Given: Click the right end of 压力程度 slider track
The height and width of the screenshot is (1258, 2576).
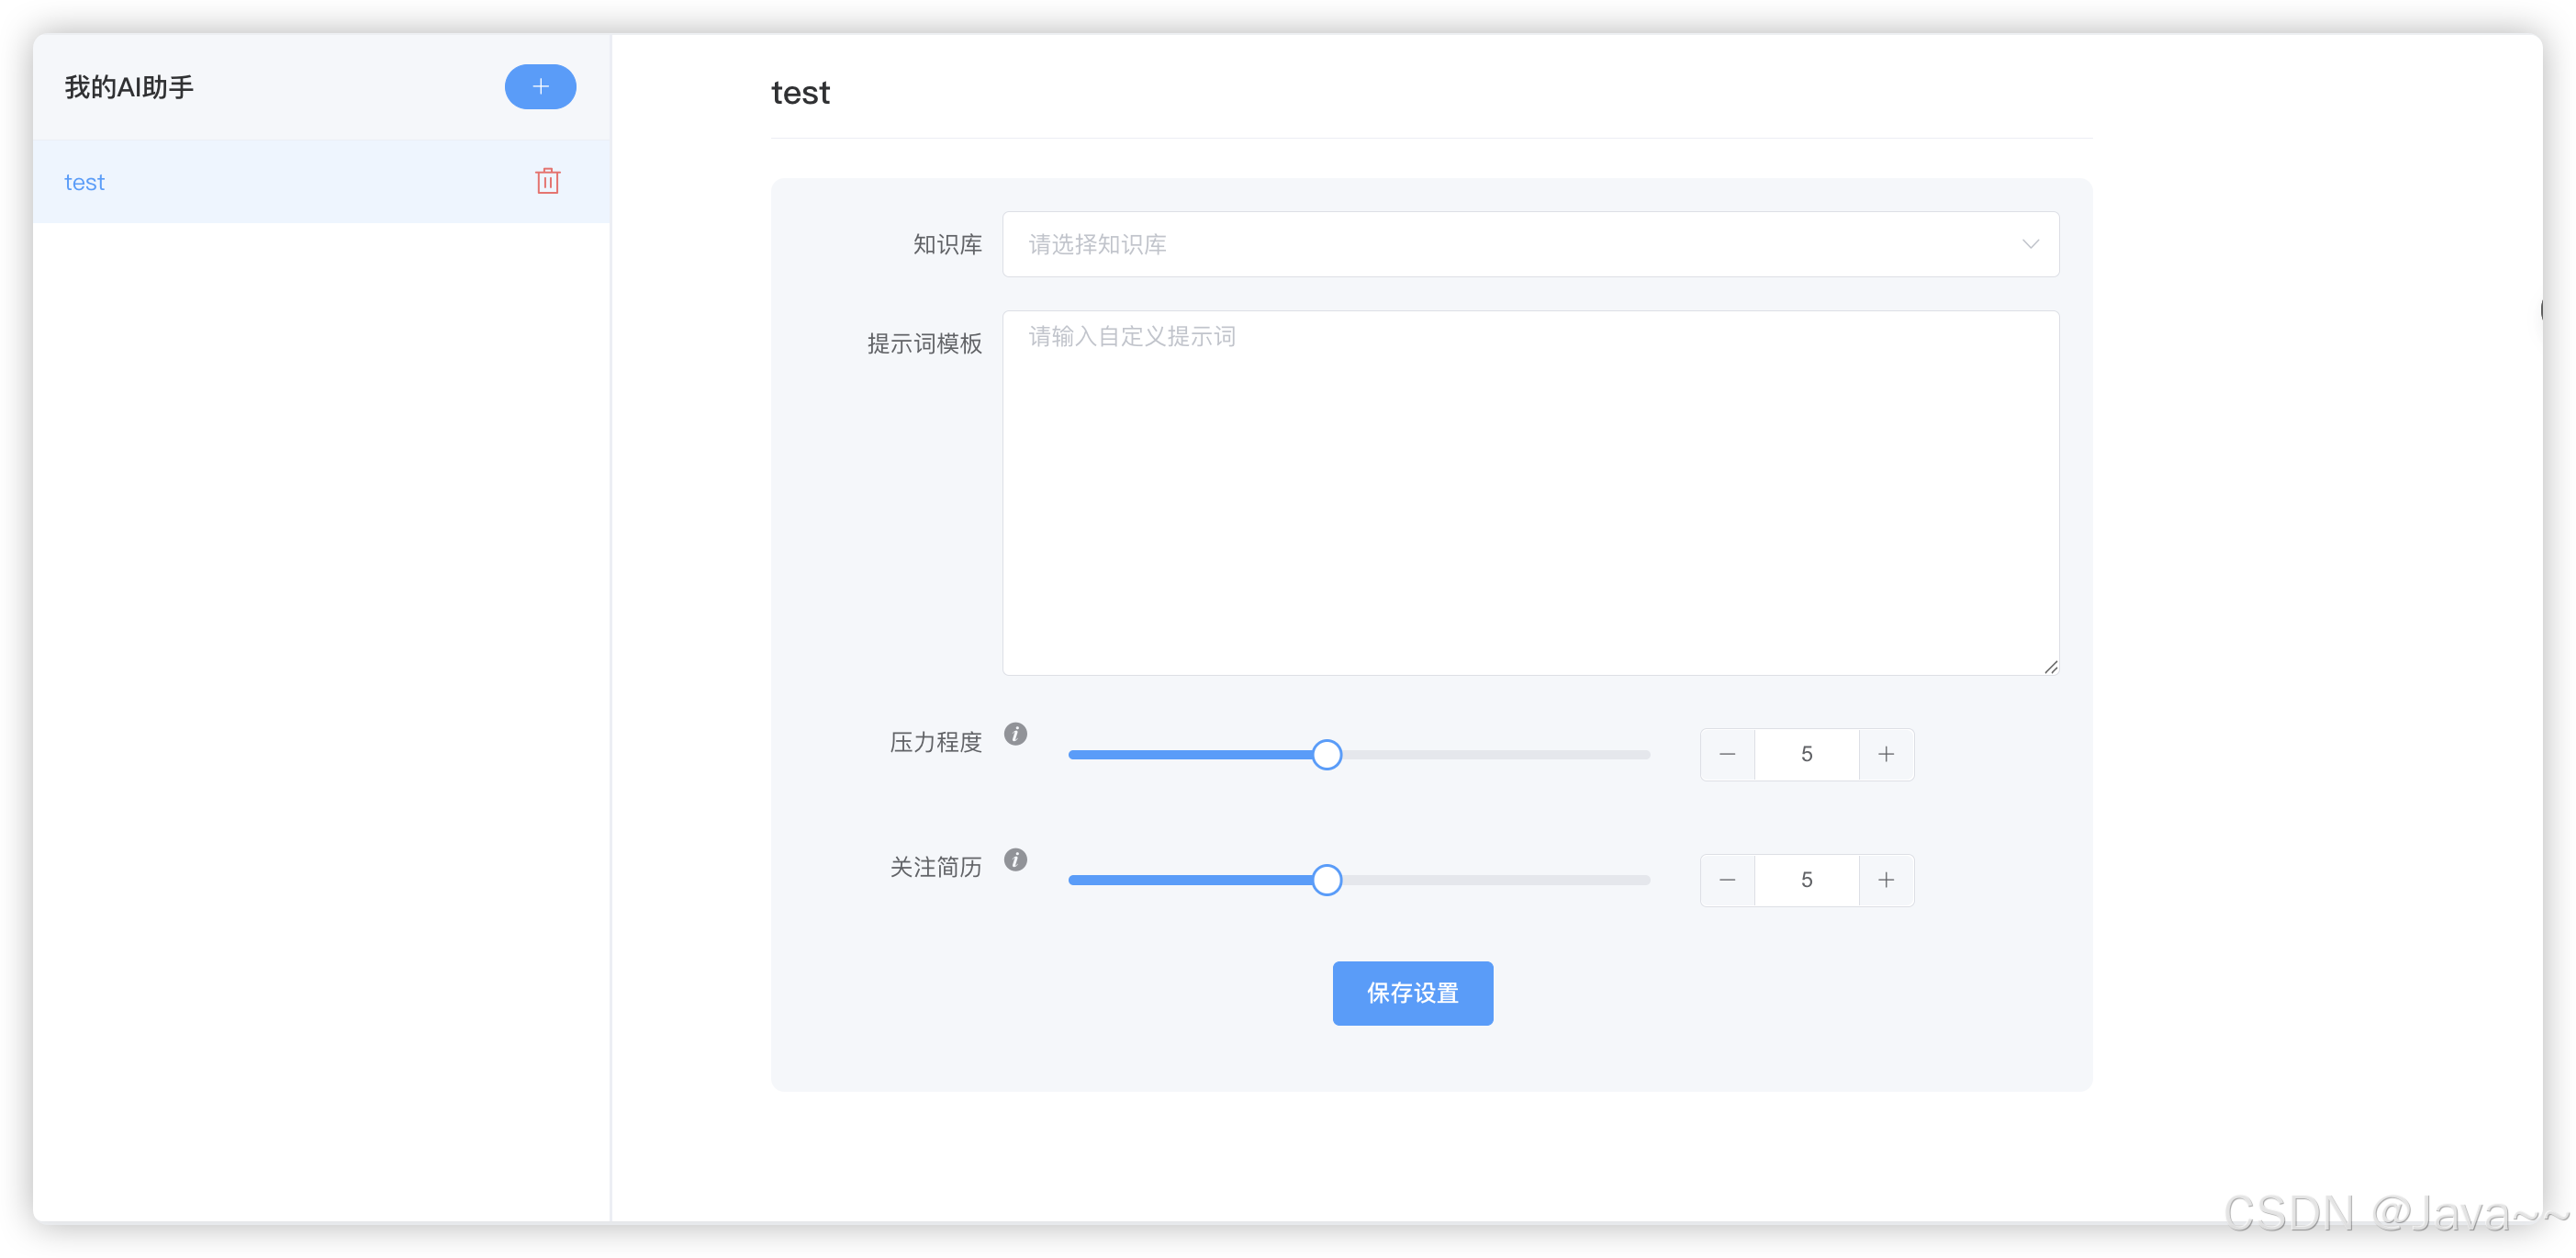Looking at the screenshot, I should coord(1644,755).
